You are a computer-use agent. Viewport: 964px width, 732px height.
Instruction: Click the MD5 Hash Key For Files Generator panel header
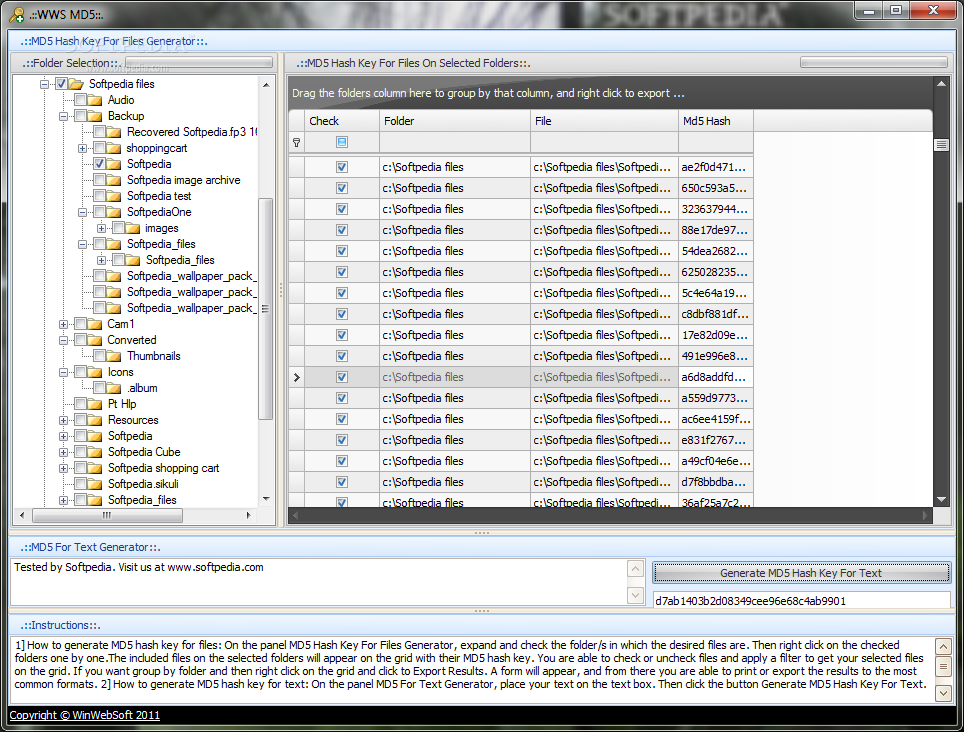click(x=482, y=41)
